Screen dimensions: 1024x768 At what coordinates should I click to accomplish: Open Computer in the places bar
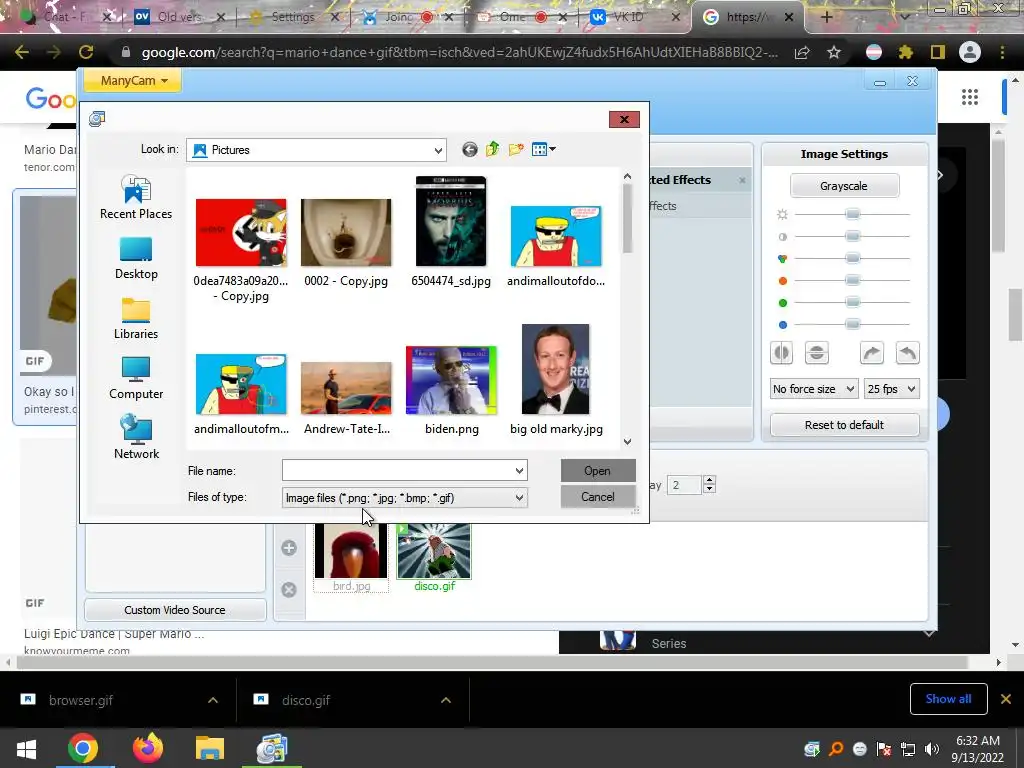(x=136, y=379)
